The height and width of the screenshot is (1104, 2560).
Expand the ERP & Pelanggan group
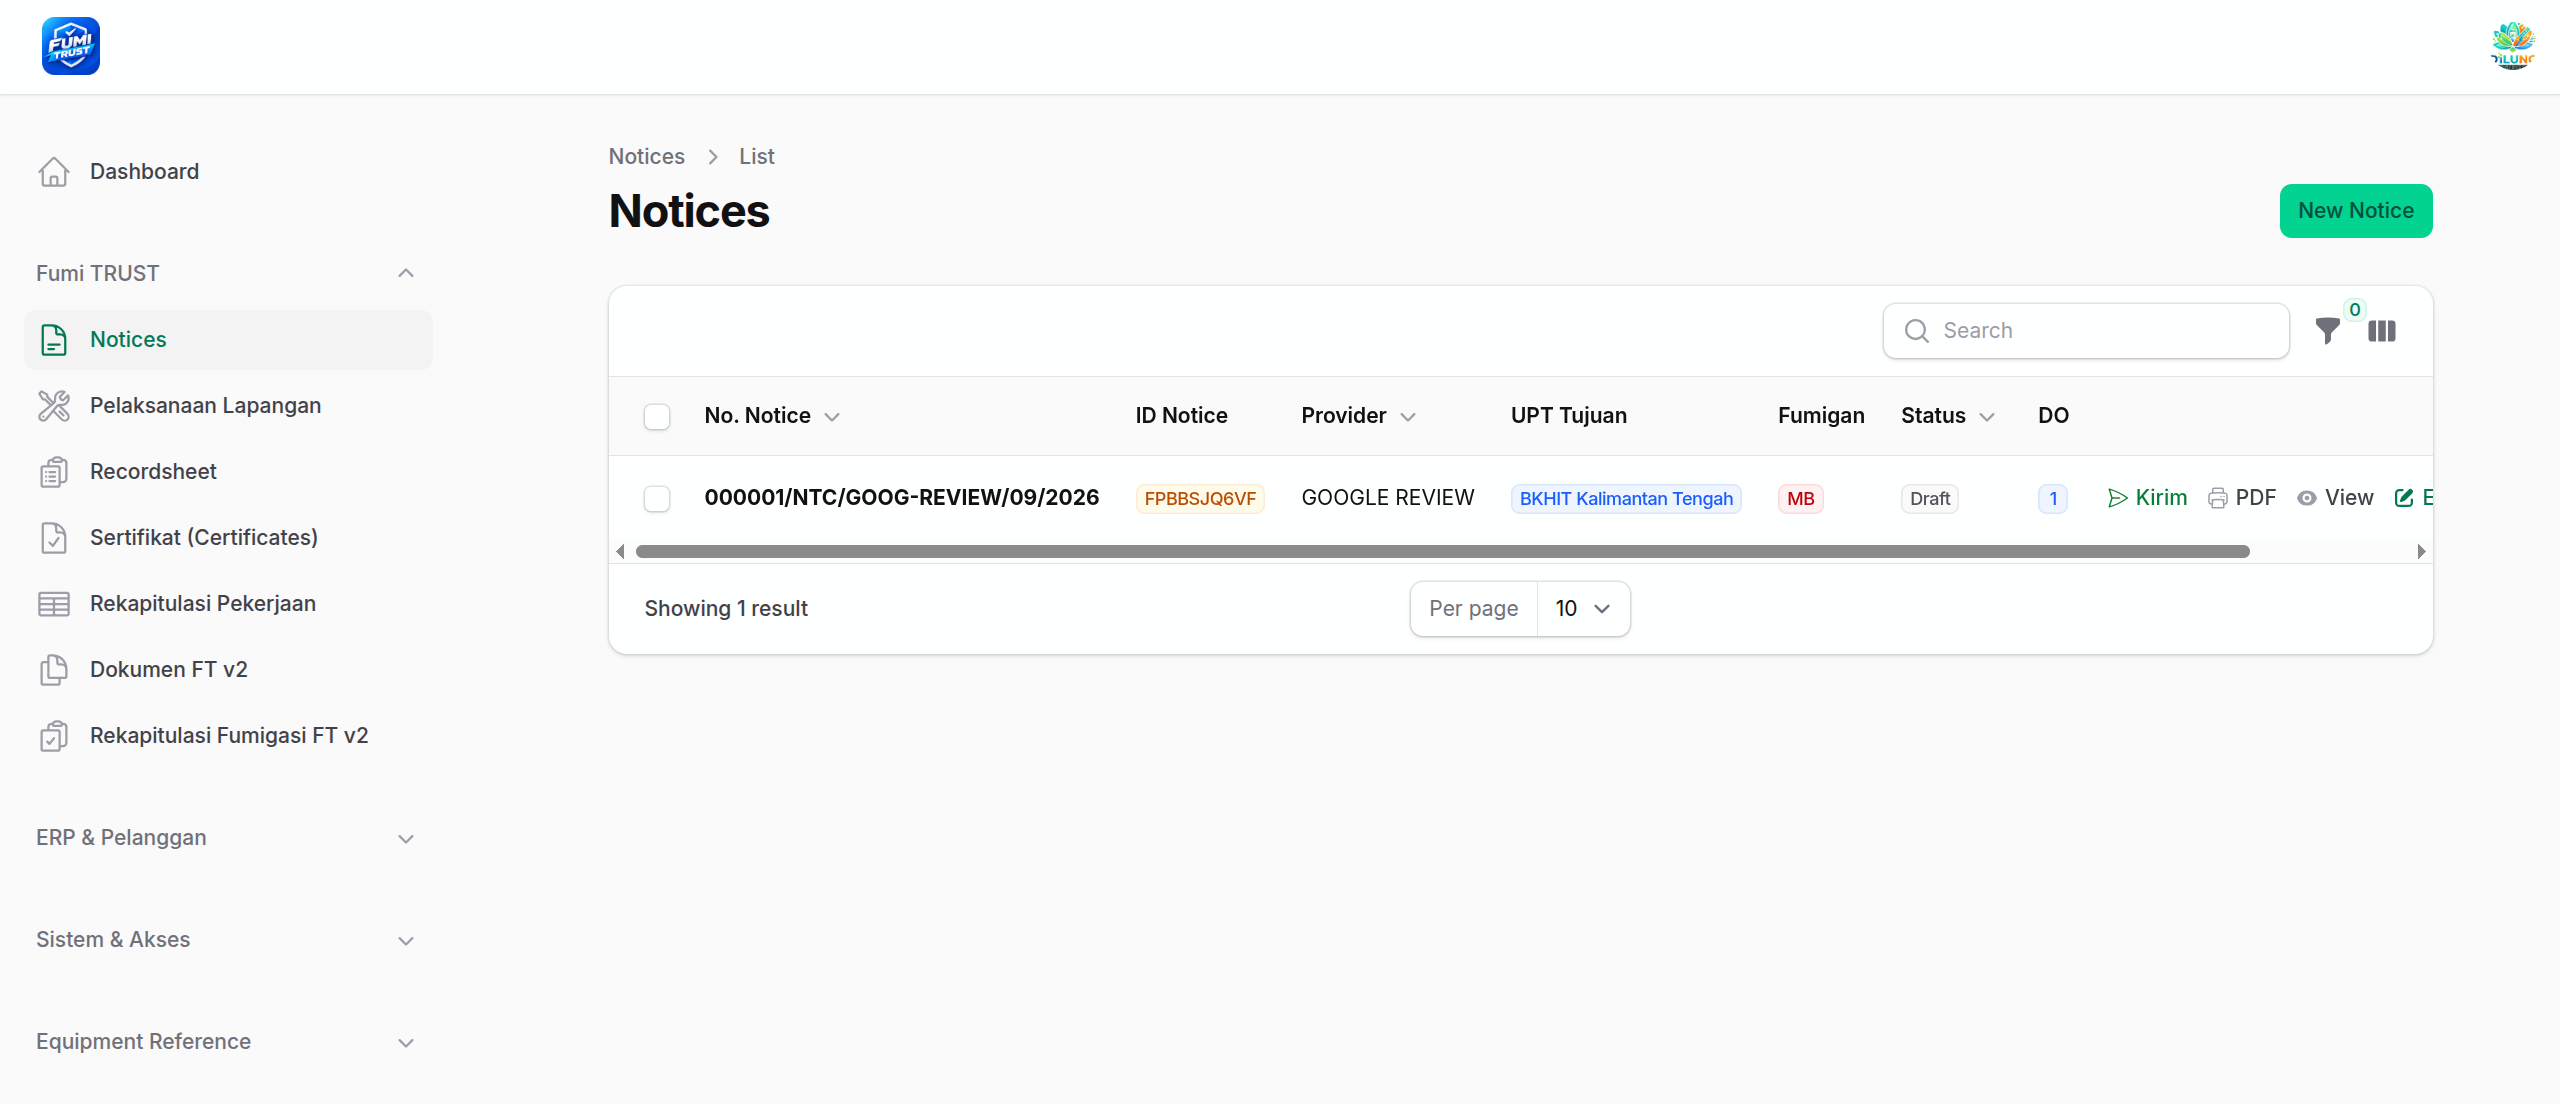pos(406,839)
